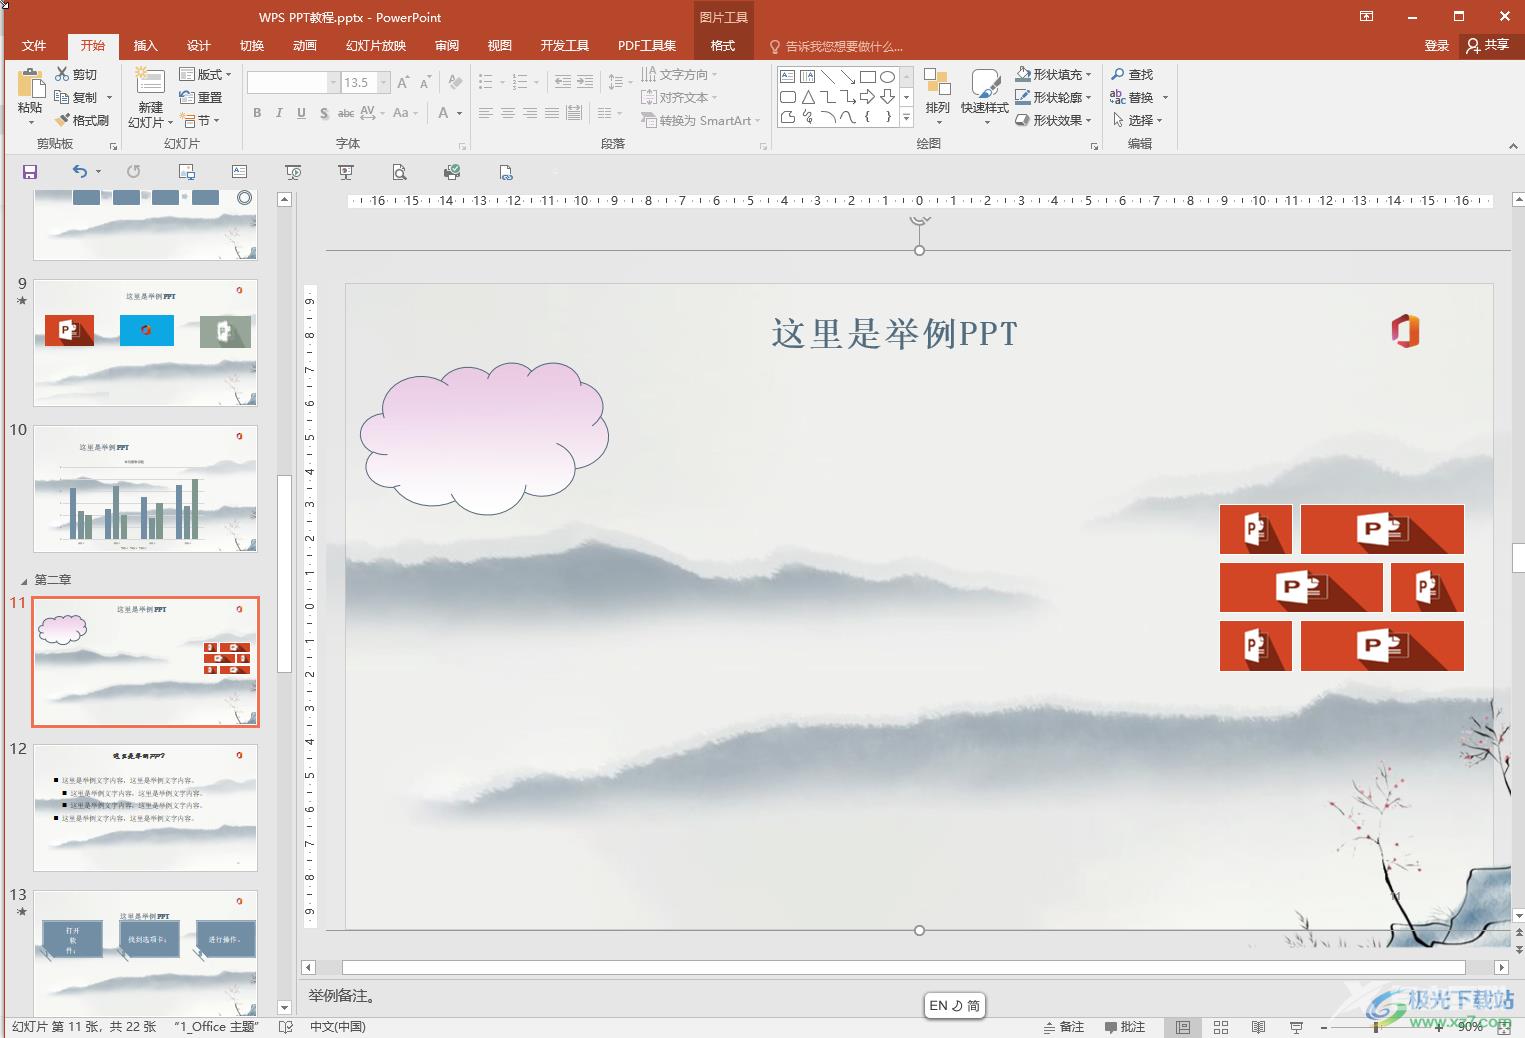The width and height of the screenshot is (1525, 1038).
Task: Decrease font size with the smaller A icon
Action: click(425, 83)
